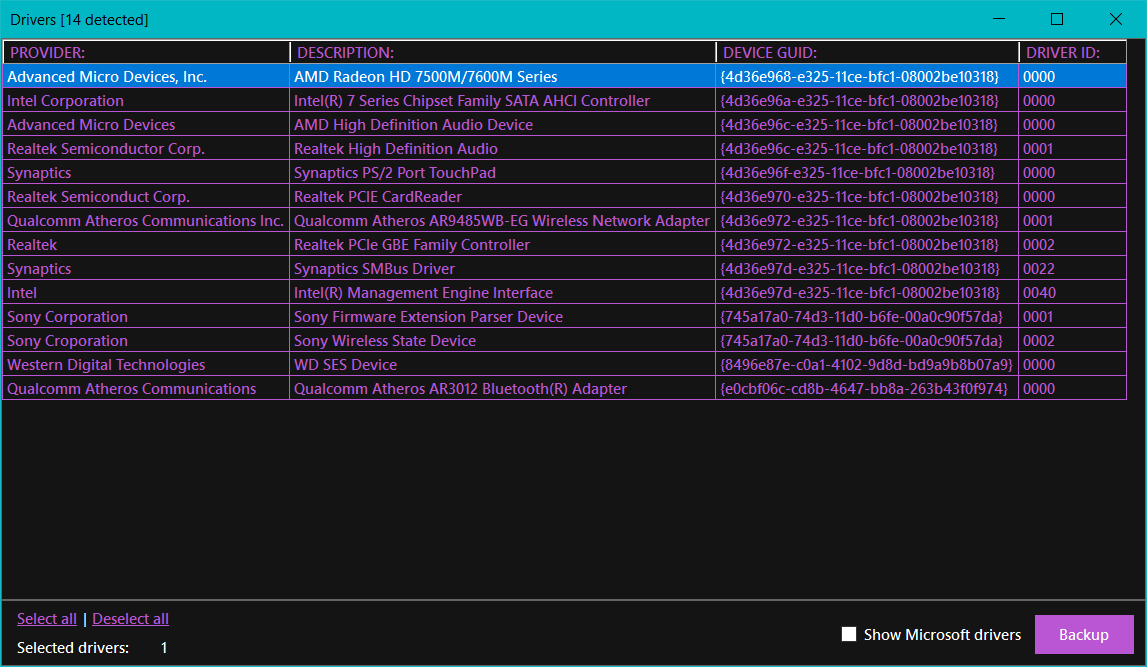Click driver ID 0022 cell
1147x667 pixels.
[1072, 268]
